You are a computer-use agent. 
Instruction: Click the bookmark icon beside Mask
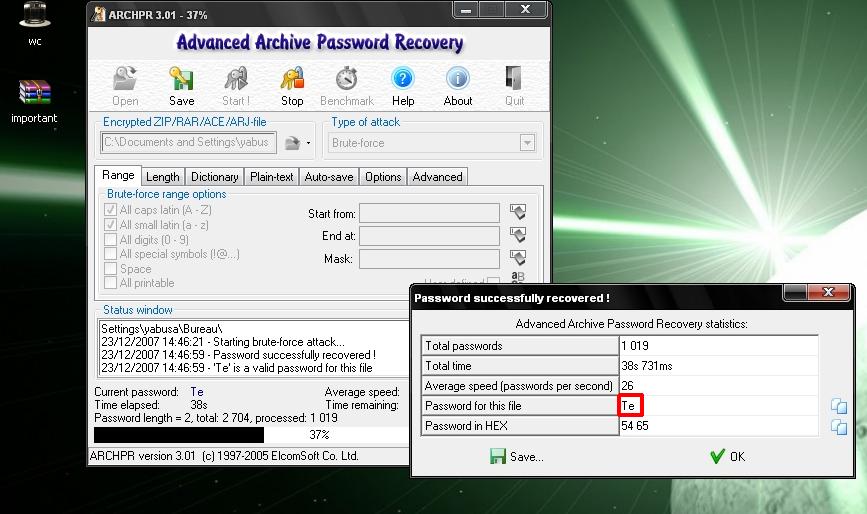click(x=518, y=258)
